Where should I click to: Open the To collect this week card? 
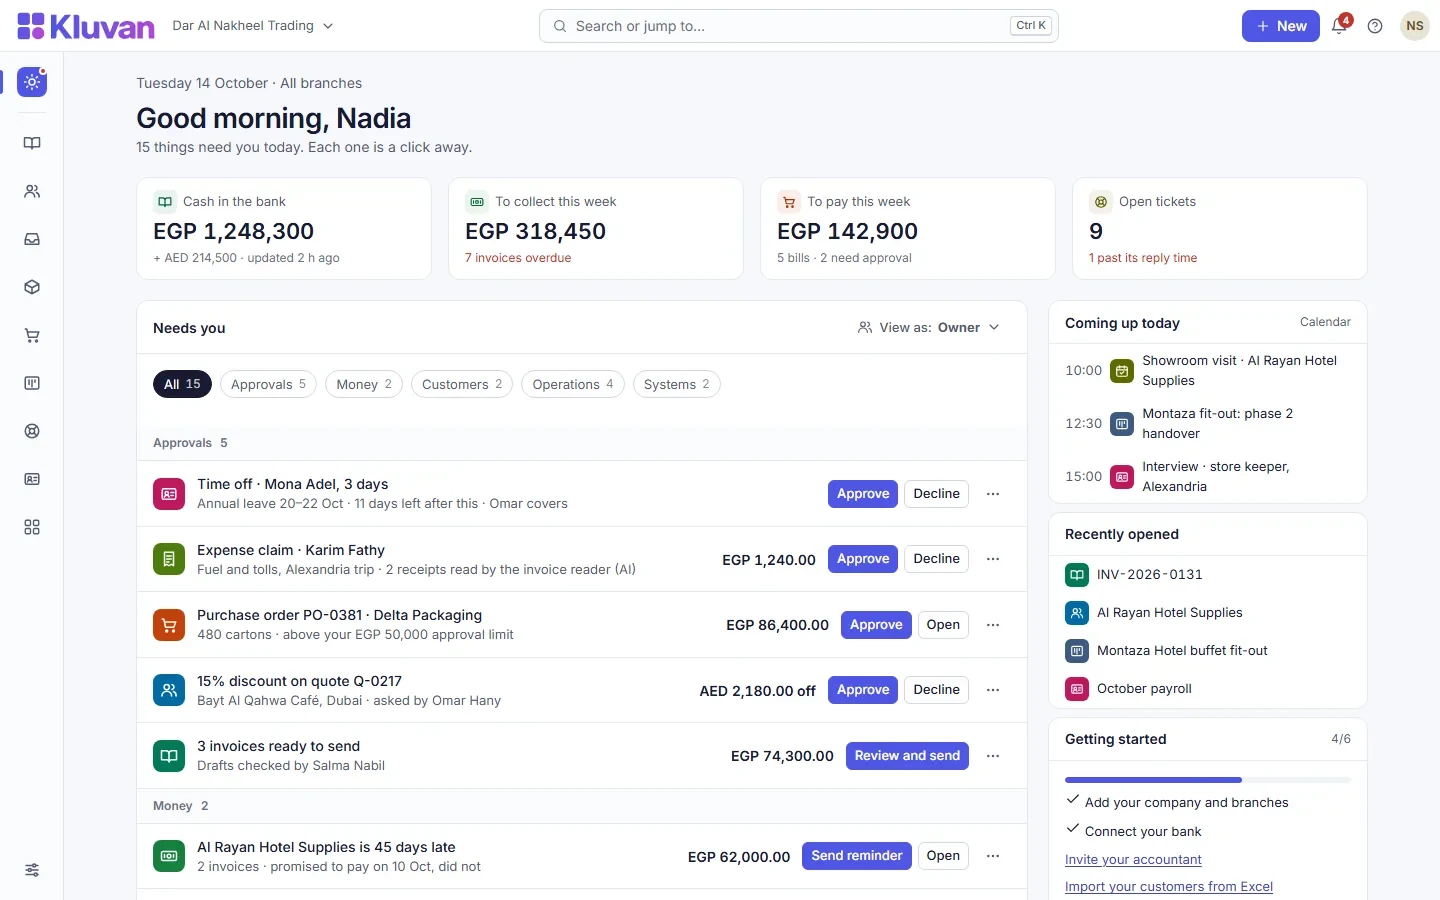tap(596, 229)
